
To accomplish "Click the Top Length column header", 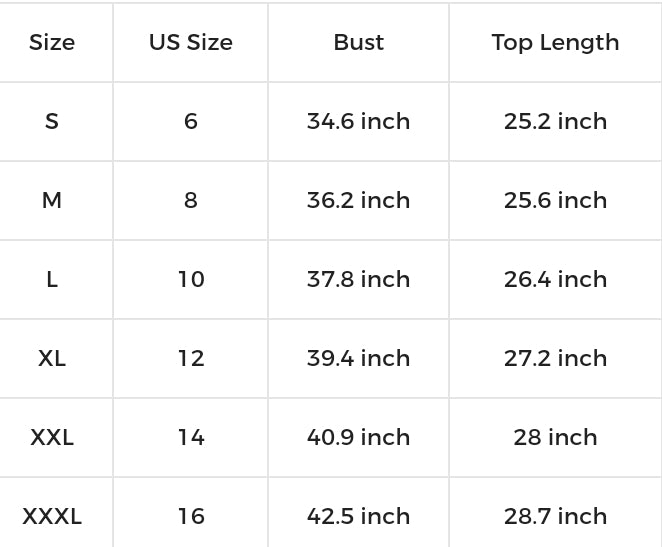I will (x=555, y=42).
